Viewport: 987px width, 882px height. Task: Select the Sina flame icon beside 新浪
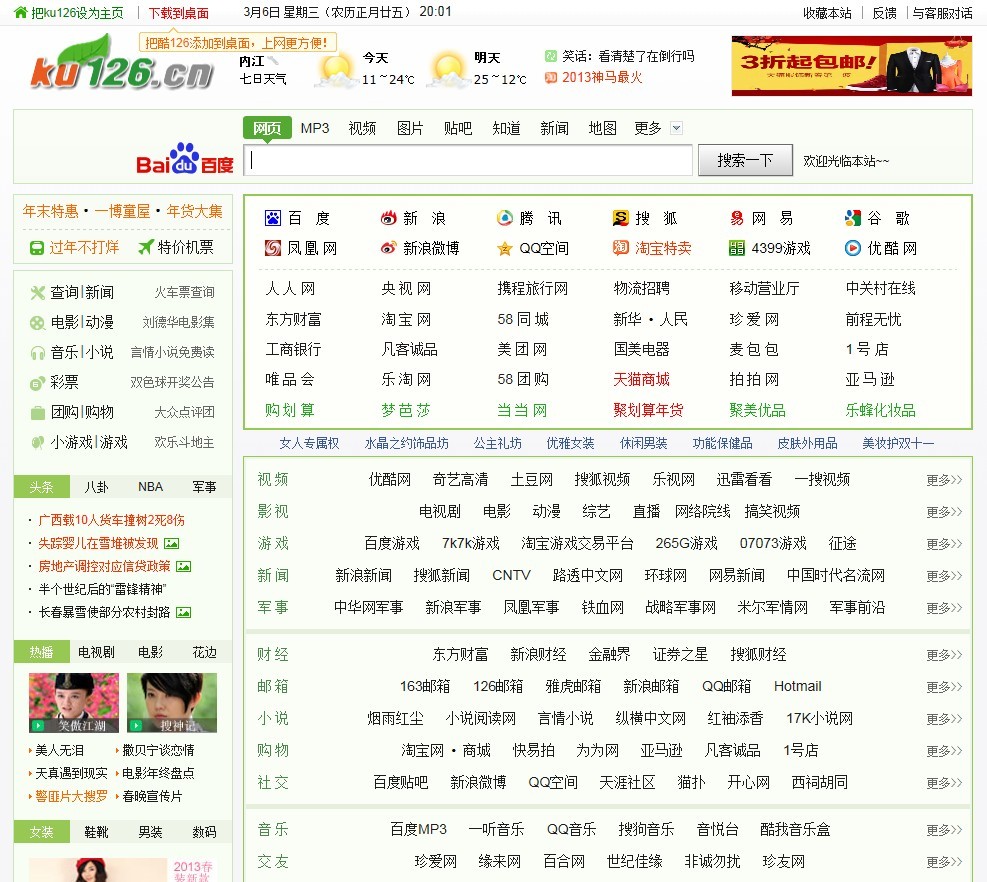coord(388,217)
